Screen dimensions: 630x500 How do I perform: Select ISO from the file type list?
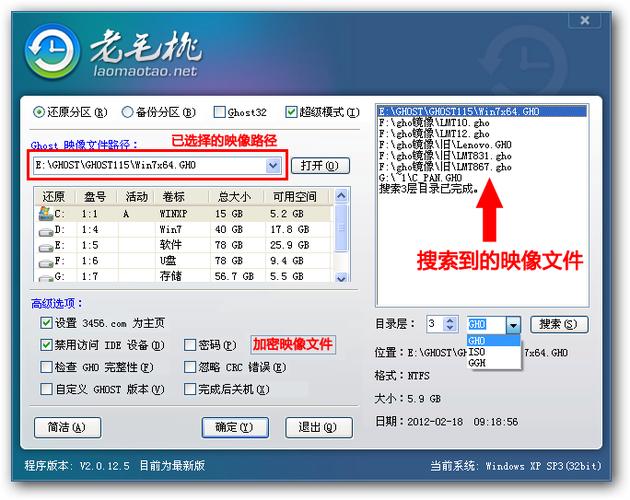[x=478, y=352]
